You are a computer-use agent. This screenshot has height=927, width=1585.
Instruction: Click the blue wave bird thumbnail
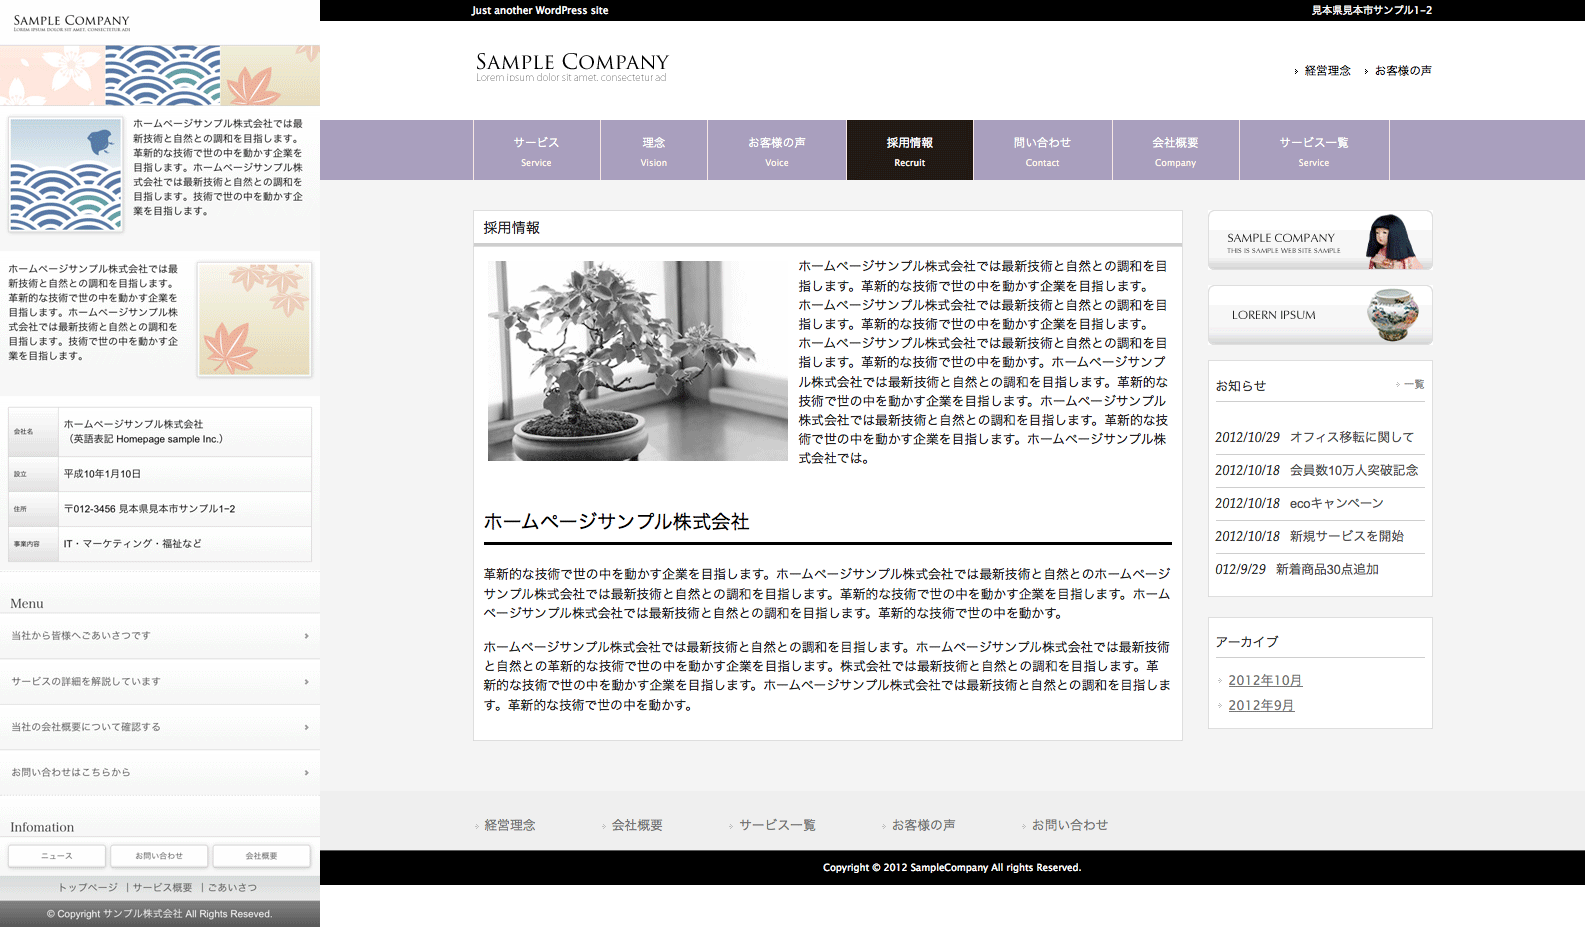pos(66,174)
